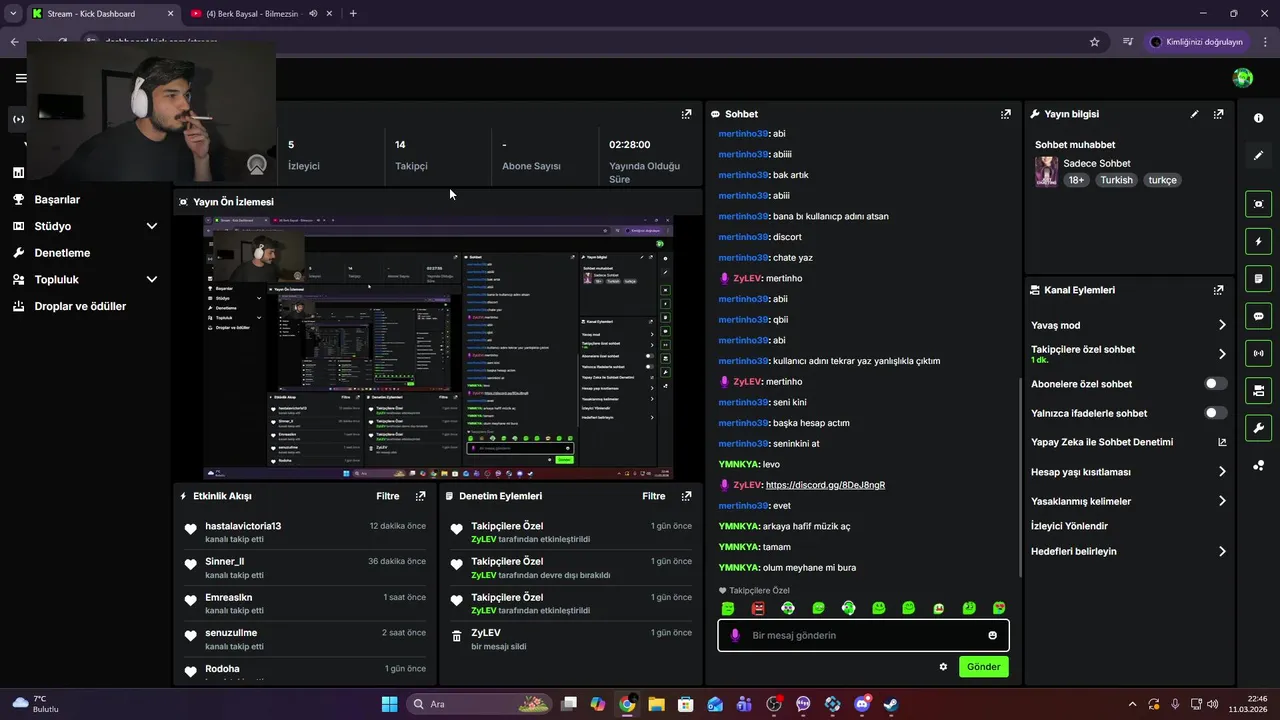Open Yavaş mod settings chevron
The height and width of the screenshot is (720, 1280).
click(1222, 325)
